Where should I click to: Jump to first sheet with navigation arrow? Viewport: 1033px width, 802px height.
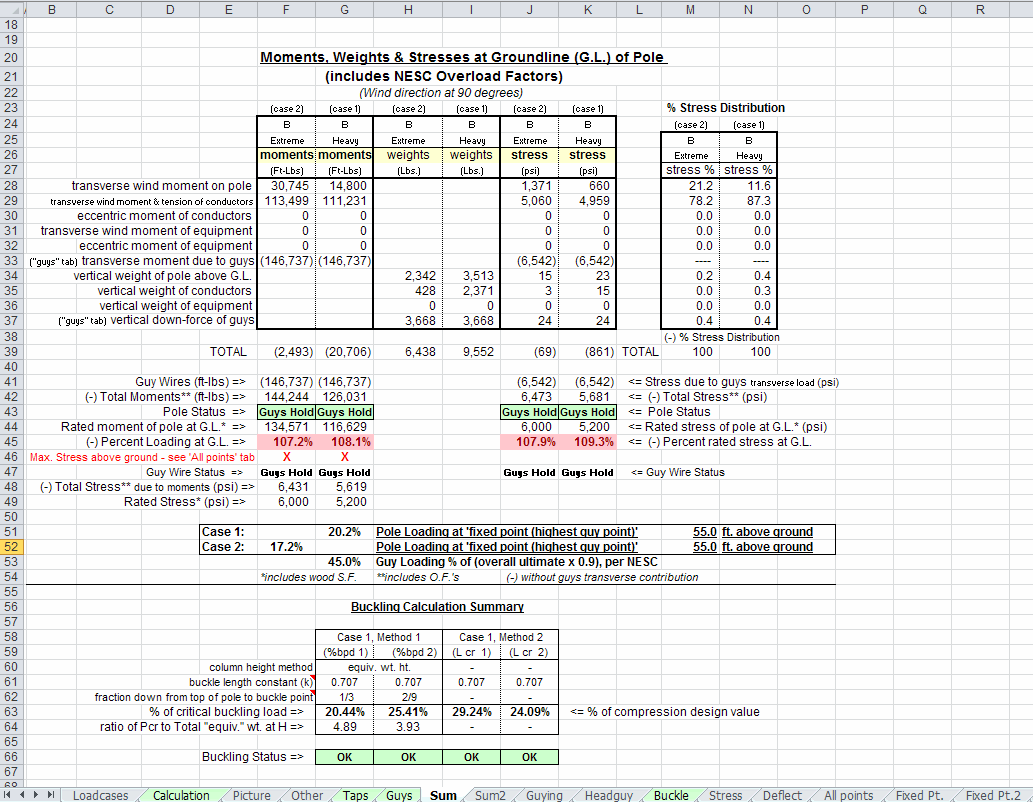(x=8, y=795)
